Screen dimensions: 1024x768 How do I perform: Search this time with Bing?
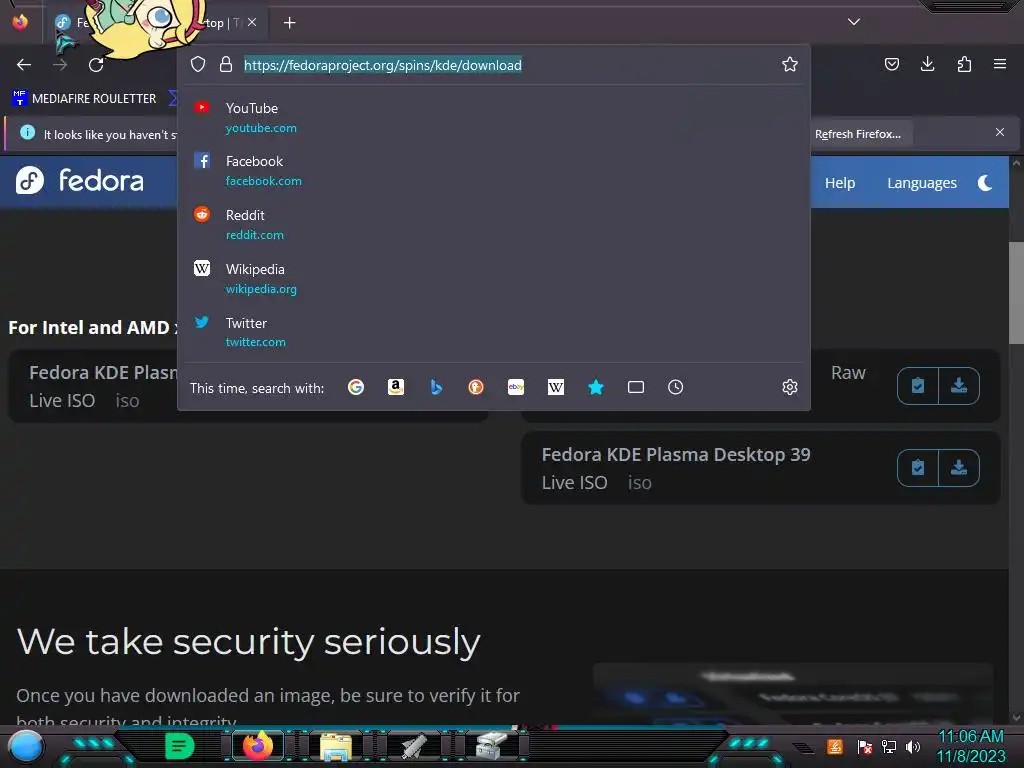click(436, 387)
